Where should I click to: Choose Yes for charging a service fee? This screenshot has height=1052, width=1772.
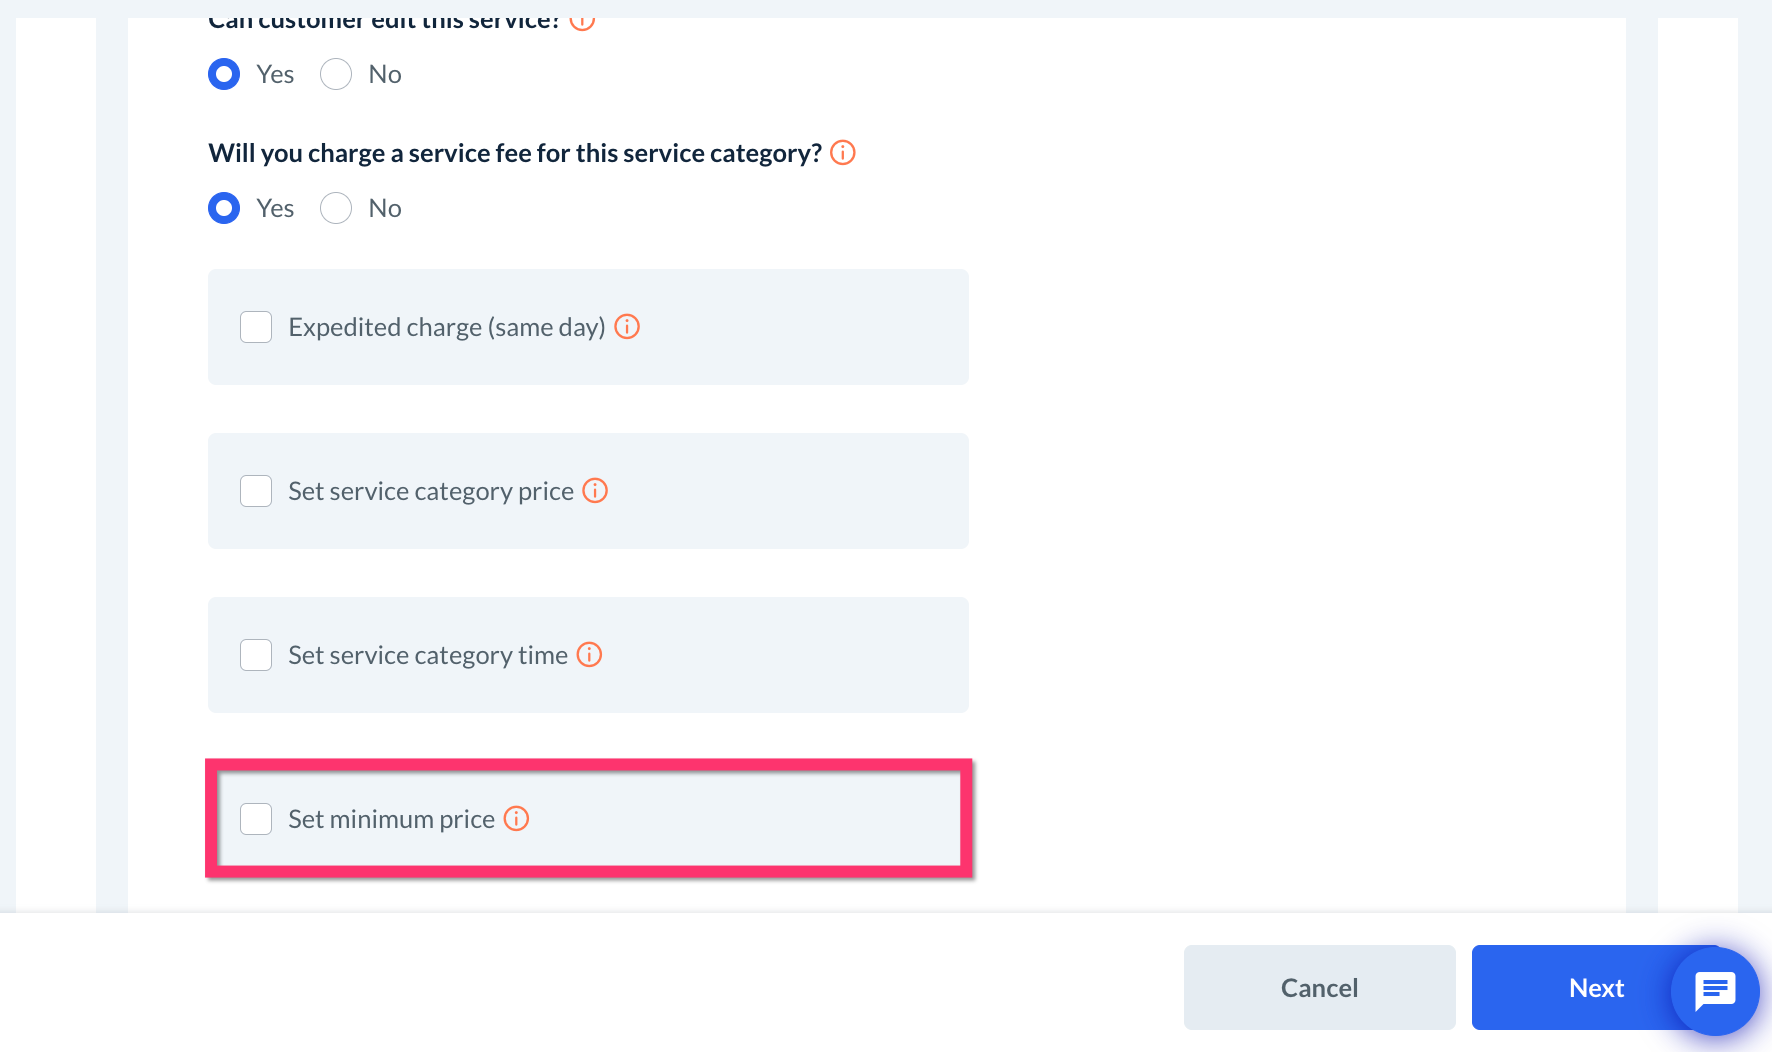tap(224, 208)
